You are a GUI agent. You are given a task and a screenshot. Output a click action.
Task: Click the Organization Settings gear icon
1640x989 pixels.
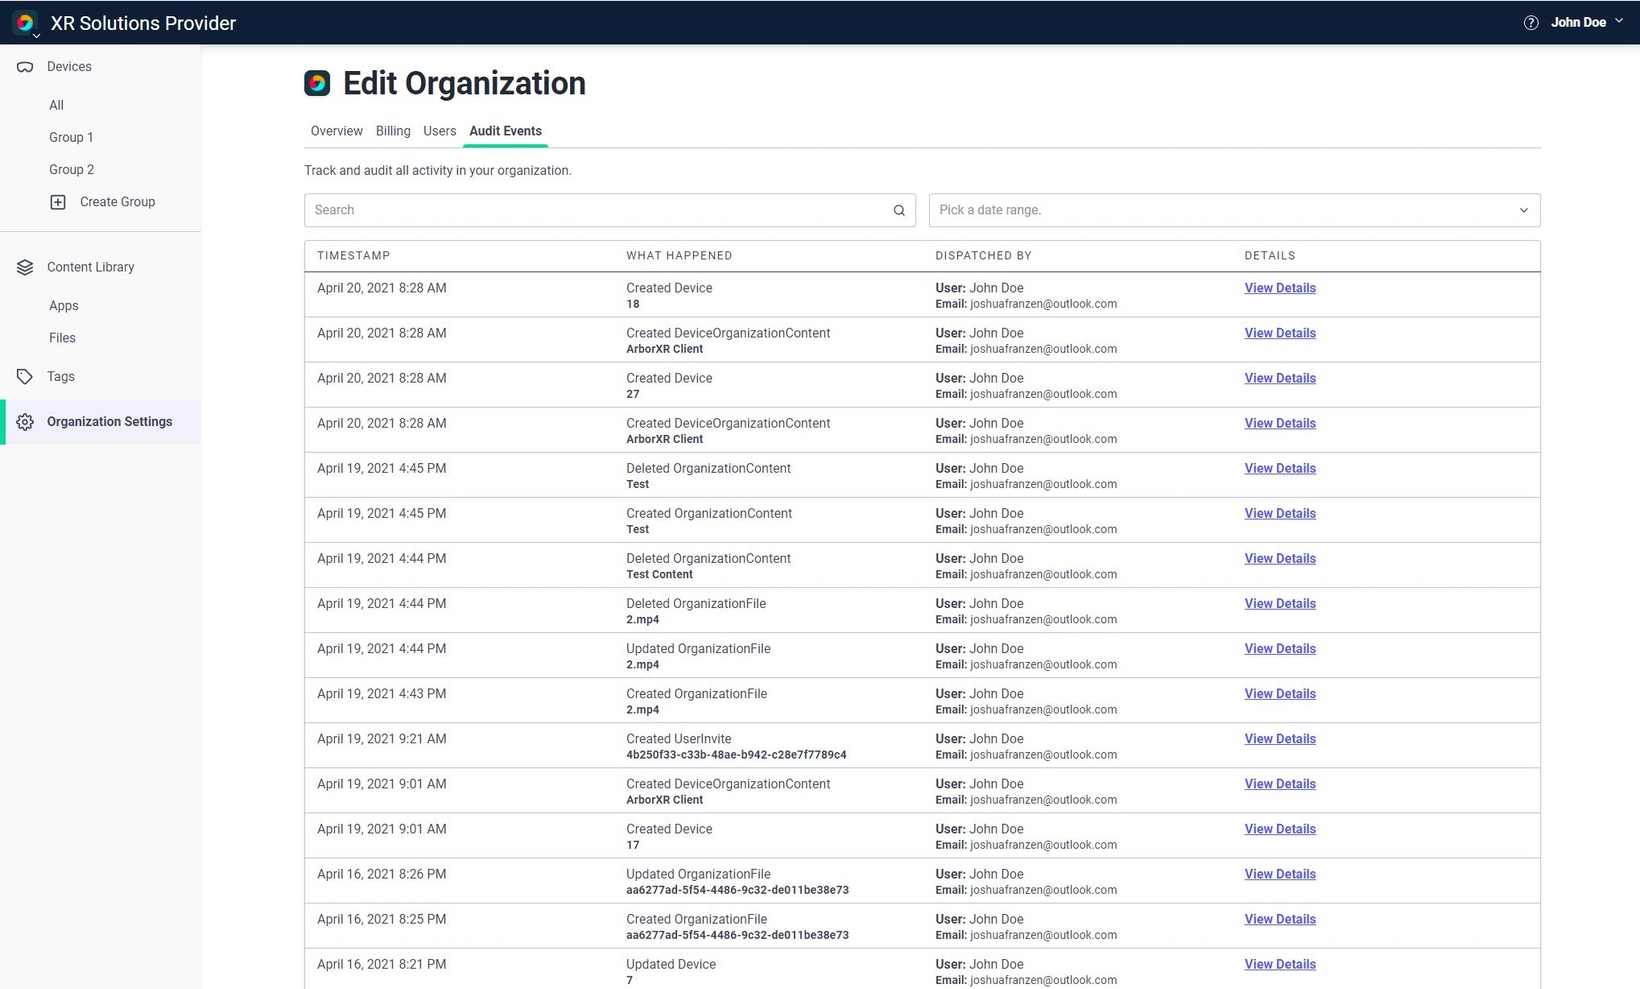pos(25,422)
